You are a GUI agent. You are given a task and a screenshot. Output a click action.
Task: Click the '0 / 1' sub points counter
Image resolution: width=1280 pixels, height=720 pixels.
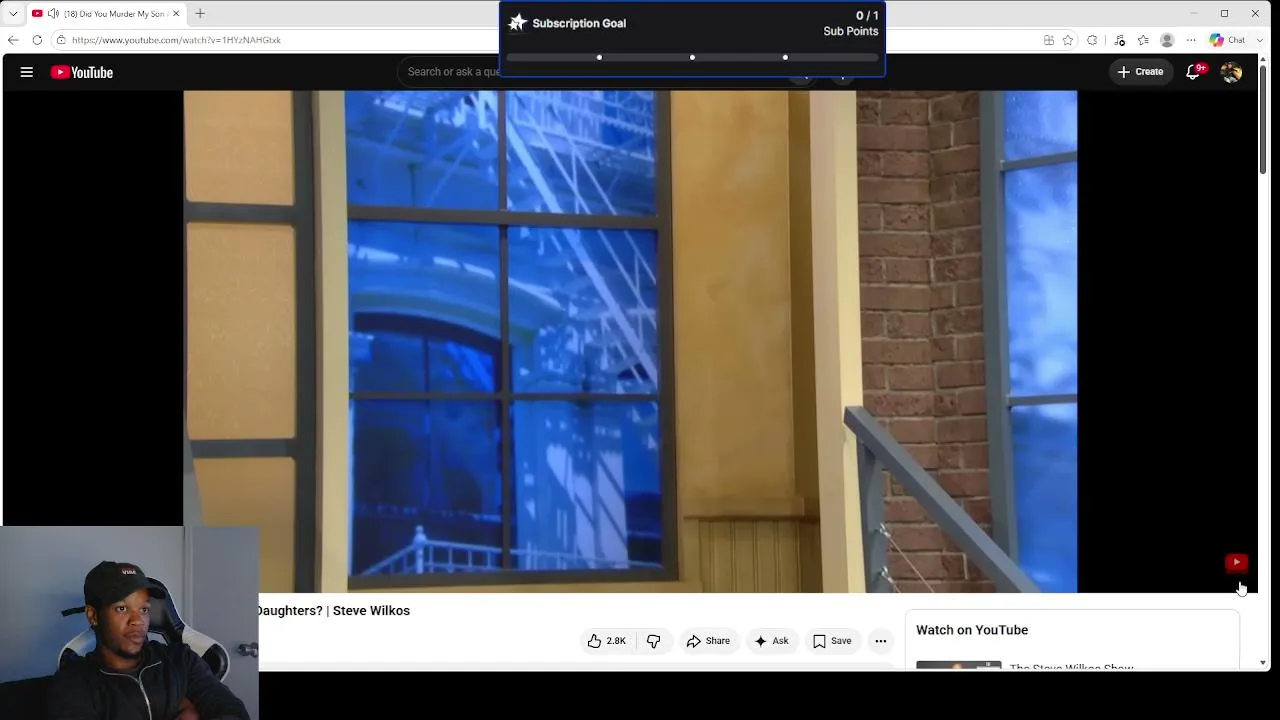pos(867,16)
